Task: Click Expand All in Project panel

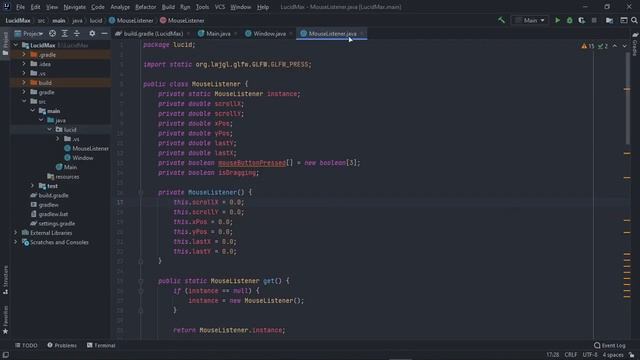Action: (x=64, y=33)
